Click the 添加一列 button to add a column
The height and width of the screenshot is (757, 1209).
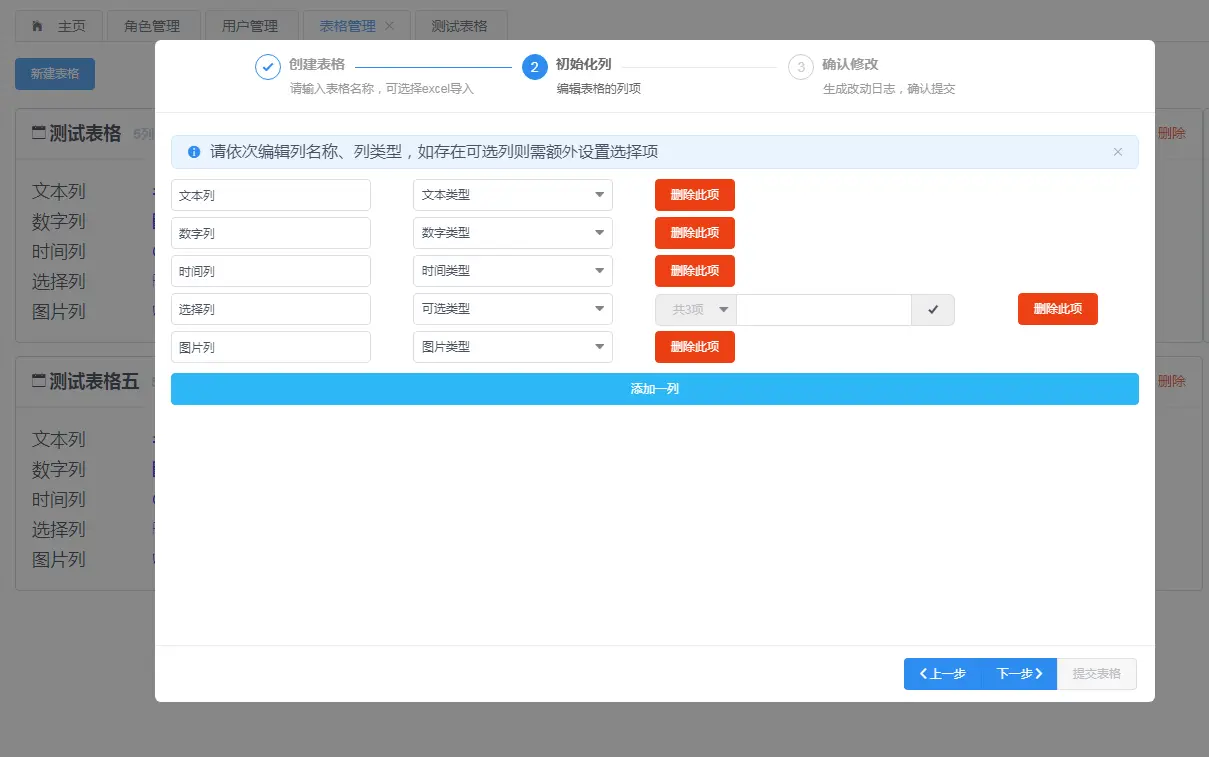coord(655,389)
